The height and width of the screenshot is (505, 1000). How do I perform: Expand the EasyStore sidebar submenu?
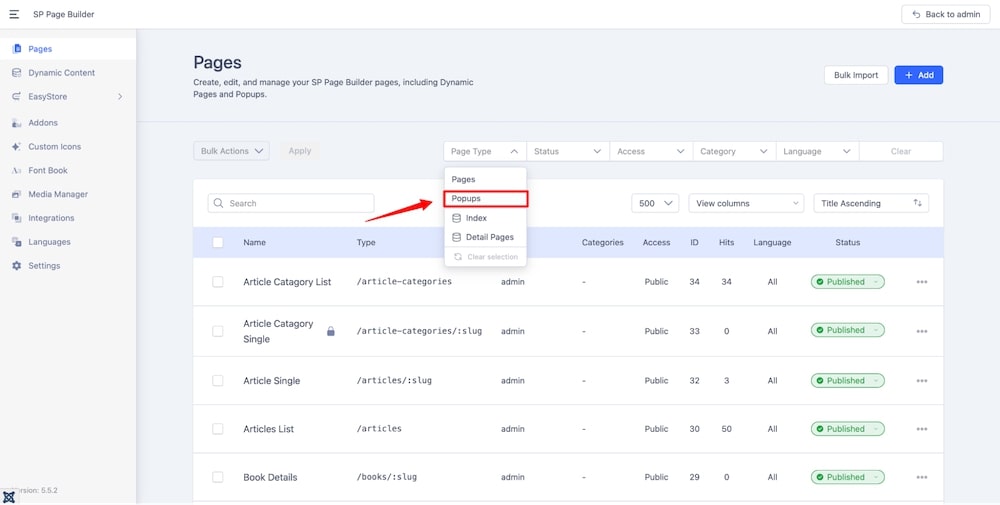click(x=120, y=97)
